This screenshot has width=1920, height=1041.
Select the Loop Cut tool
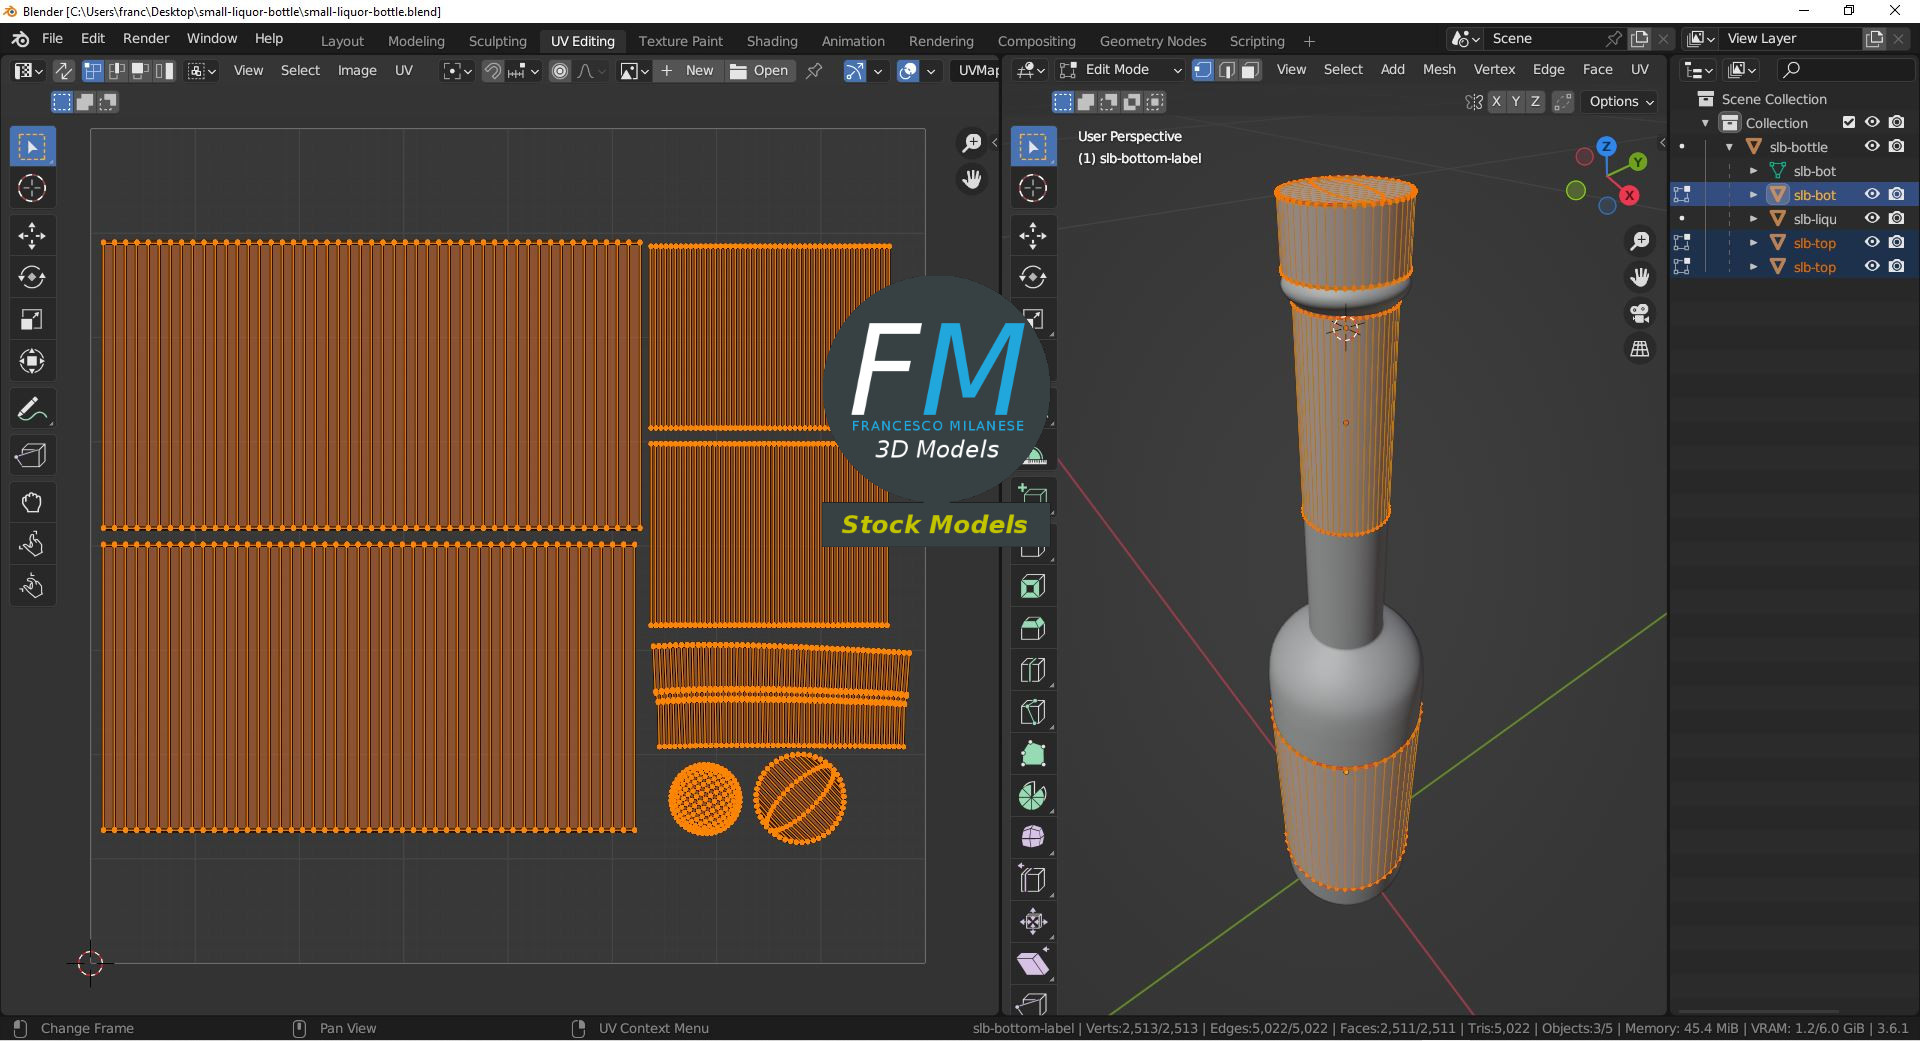1033,670
